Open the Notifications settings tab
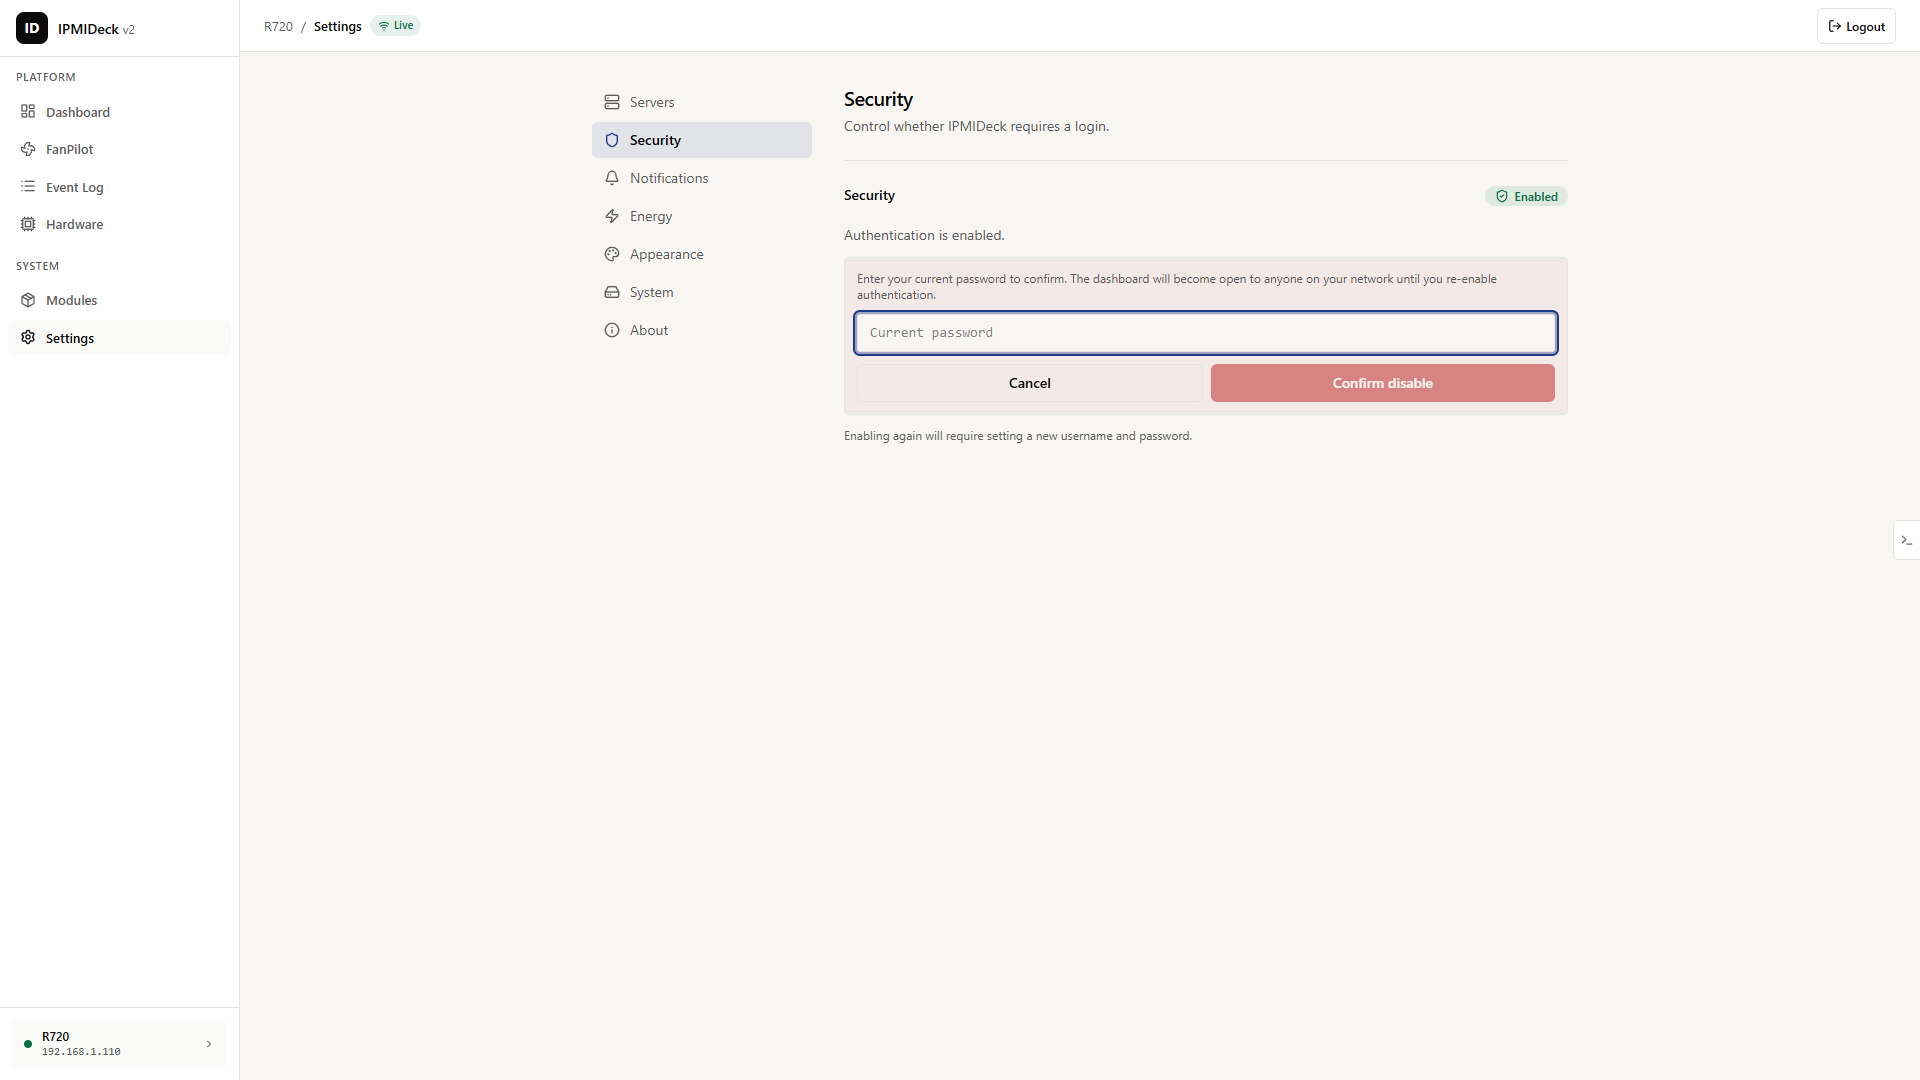The width and height of the screenshot is (1920, 1080). 702,178
